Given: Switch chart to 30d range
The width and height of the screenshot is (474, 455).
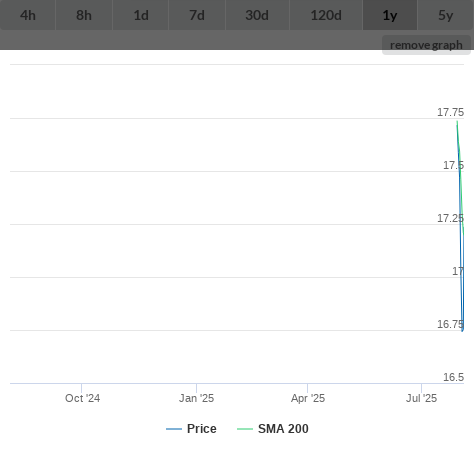Looking at the screenshot, I should click(257, 15).
